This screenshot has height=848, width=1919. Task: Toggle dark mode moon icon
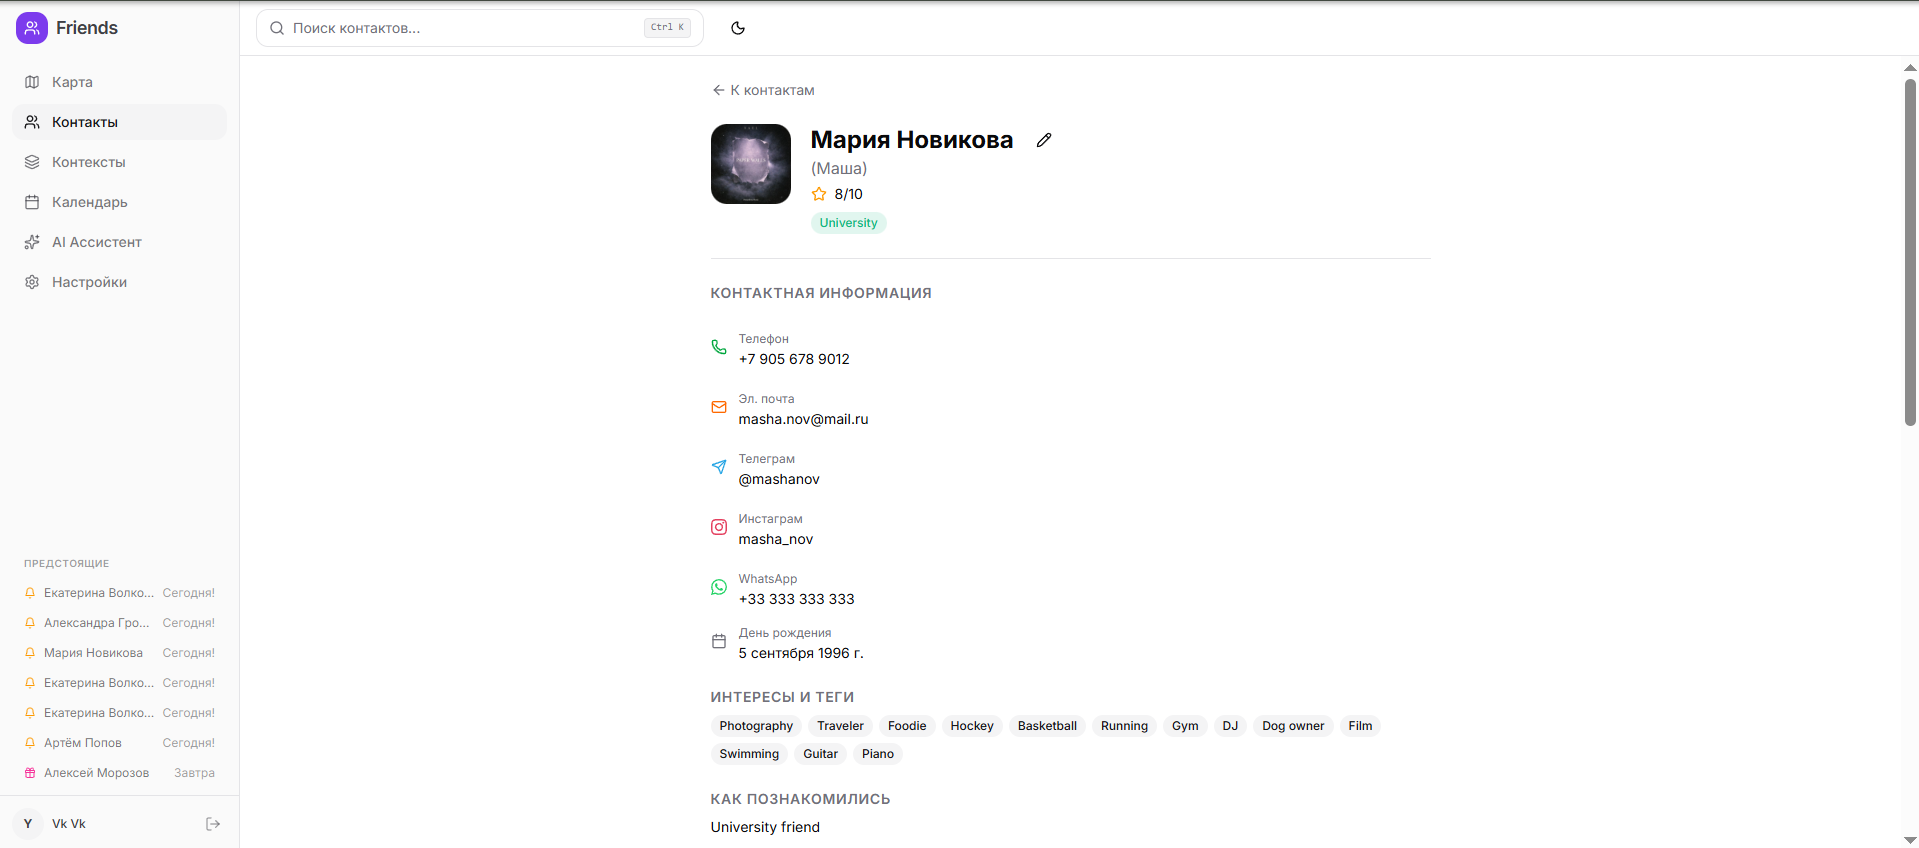point(738,28)
